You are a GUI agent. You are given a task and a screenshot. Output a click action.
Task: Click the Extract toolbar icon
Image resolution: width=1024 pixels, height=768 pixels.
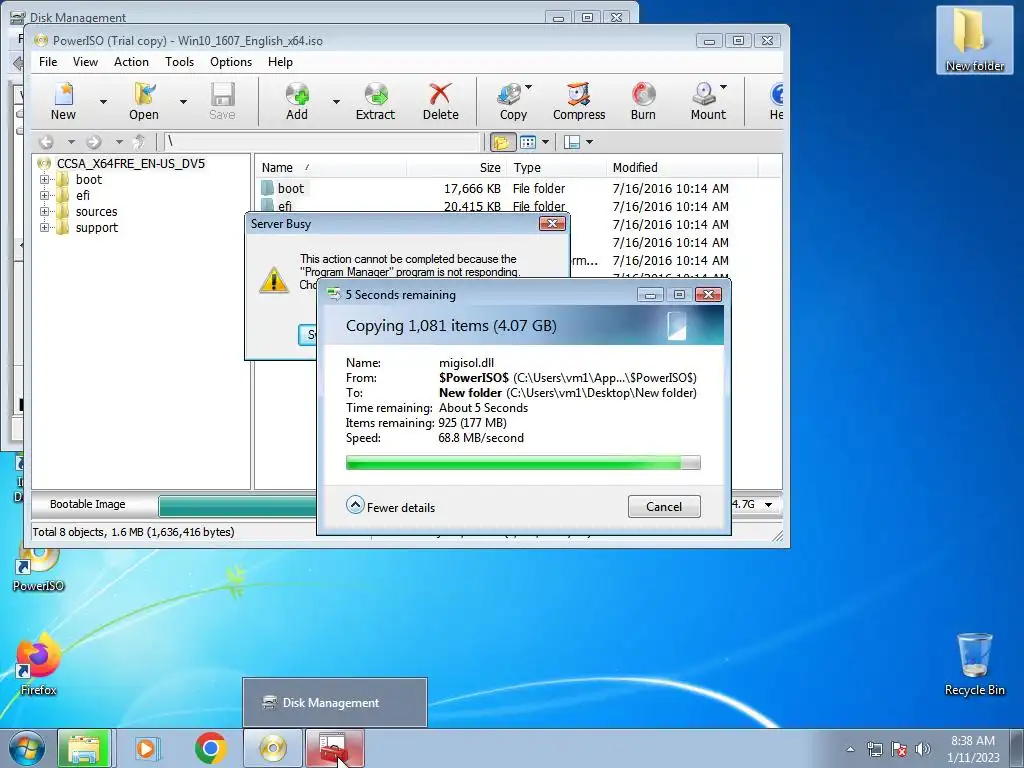(376, 101)
